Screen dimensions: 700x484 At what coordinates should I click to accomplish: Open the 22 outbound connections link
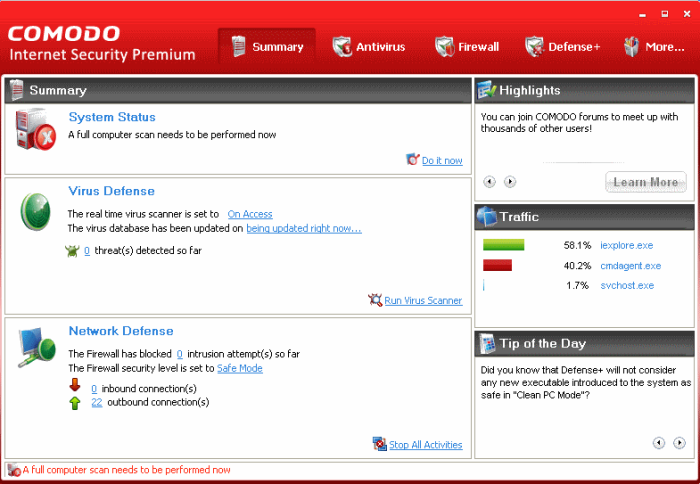[97, 402]
